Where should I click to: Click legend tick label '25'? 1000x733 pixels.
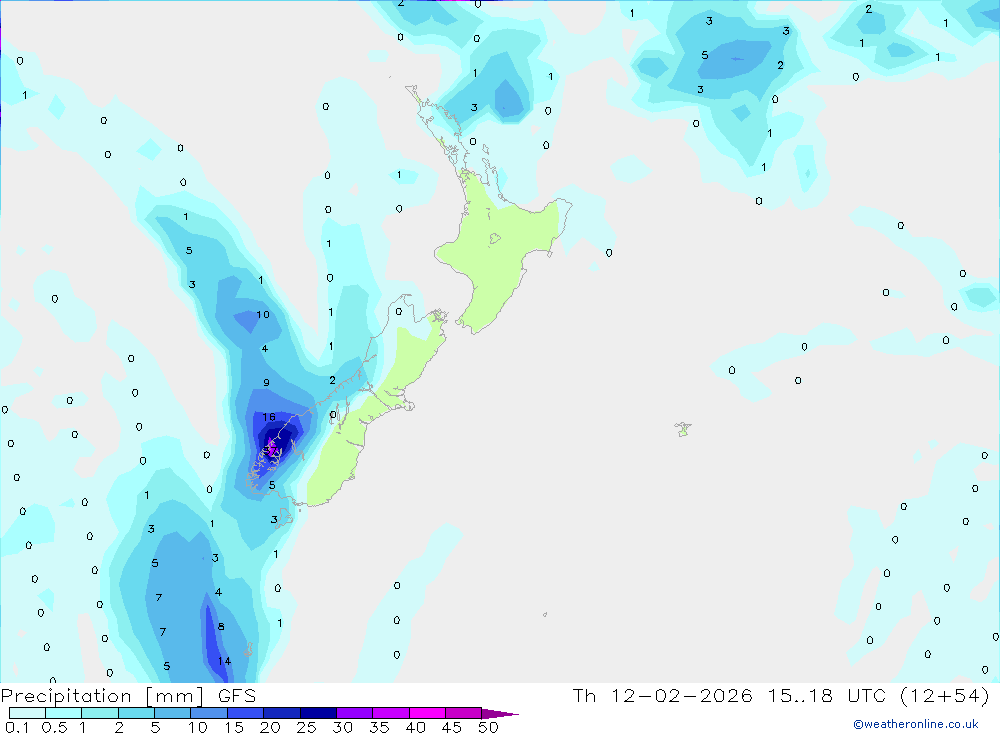(x=307, y=727)
